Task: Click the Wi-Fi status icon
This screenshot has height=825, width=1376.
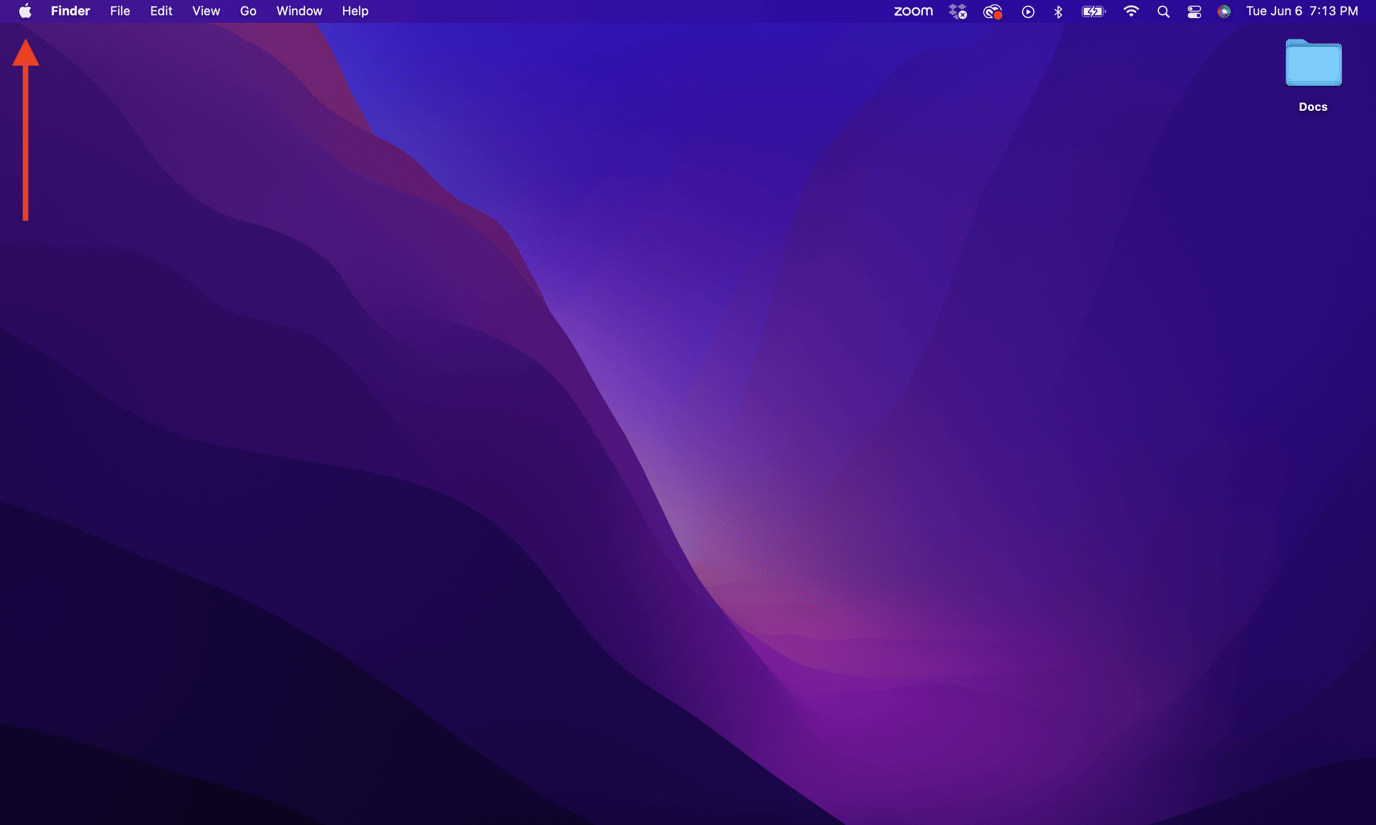Action: (x=1130, y=11)
